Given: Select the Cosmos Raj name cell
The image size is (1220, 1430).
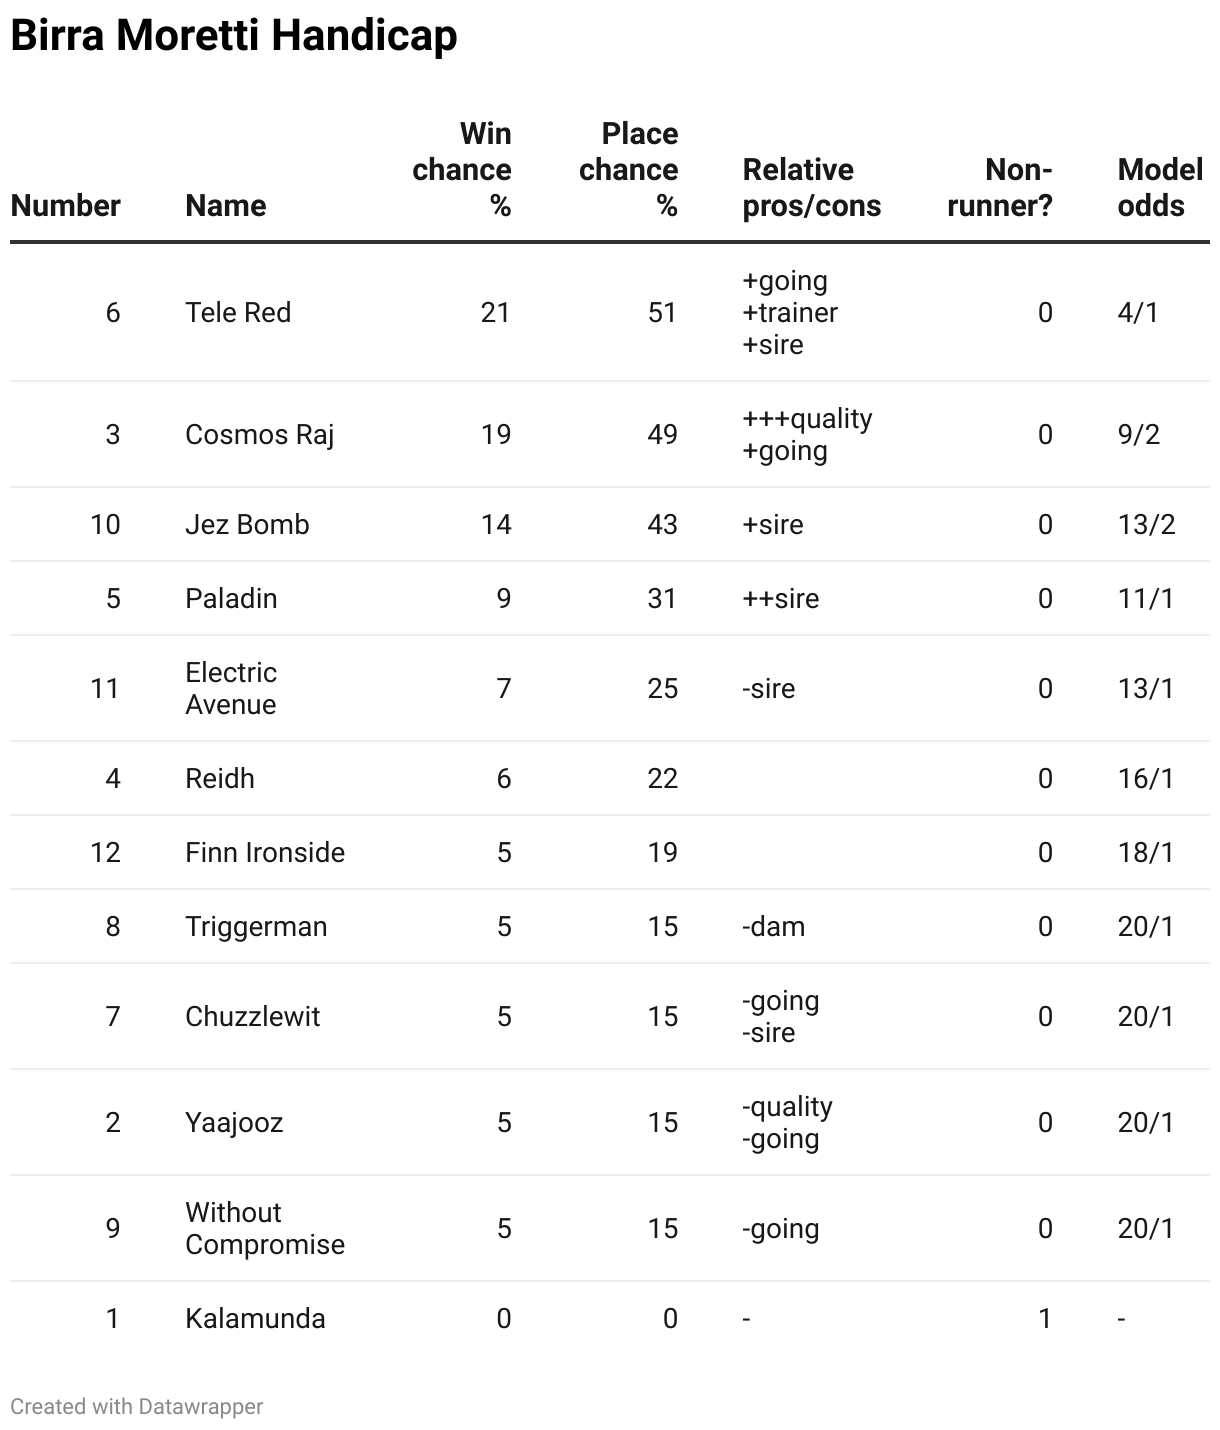Looking at the screenshot, I should click(x=259, y=435).
